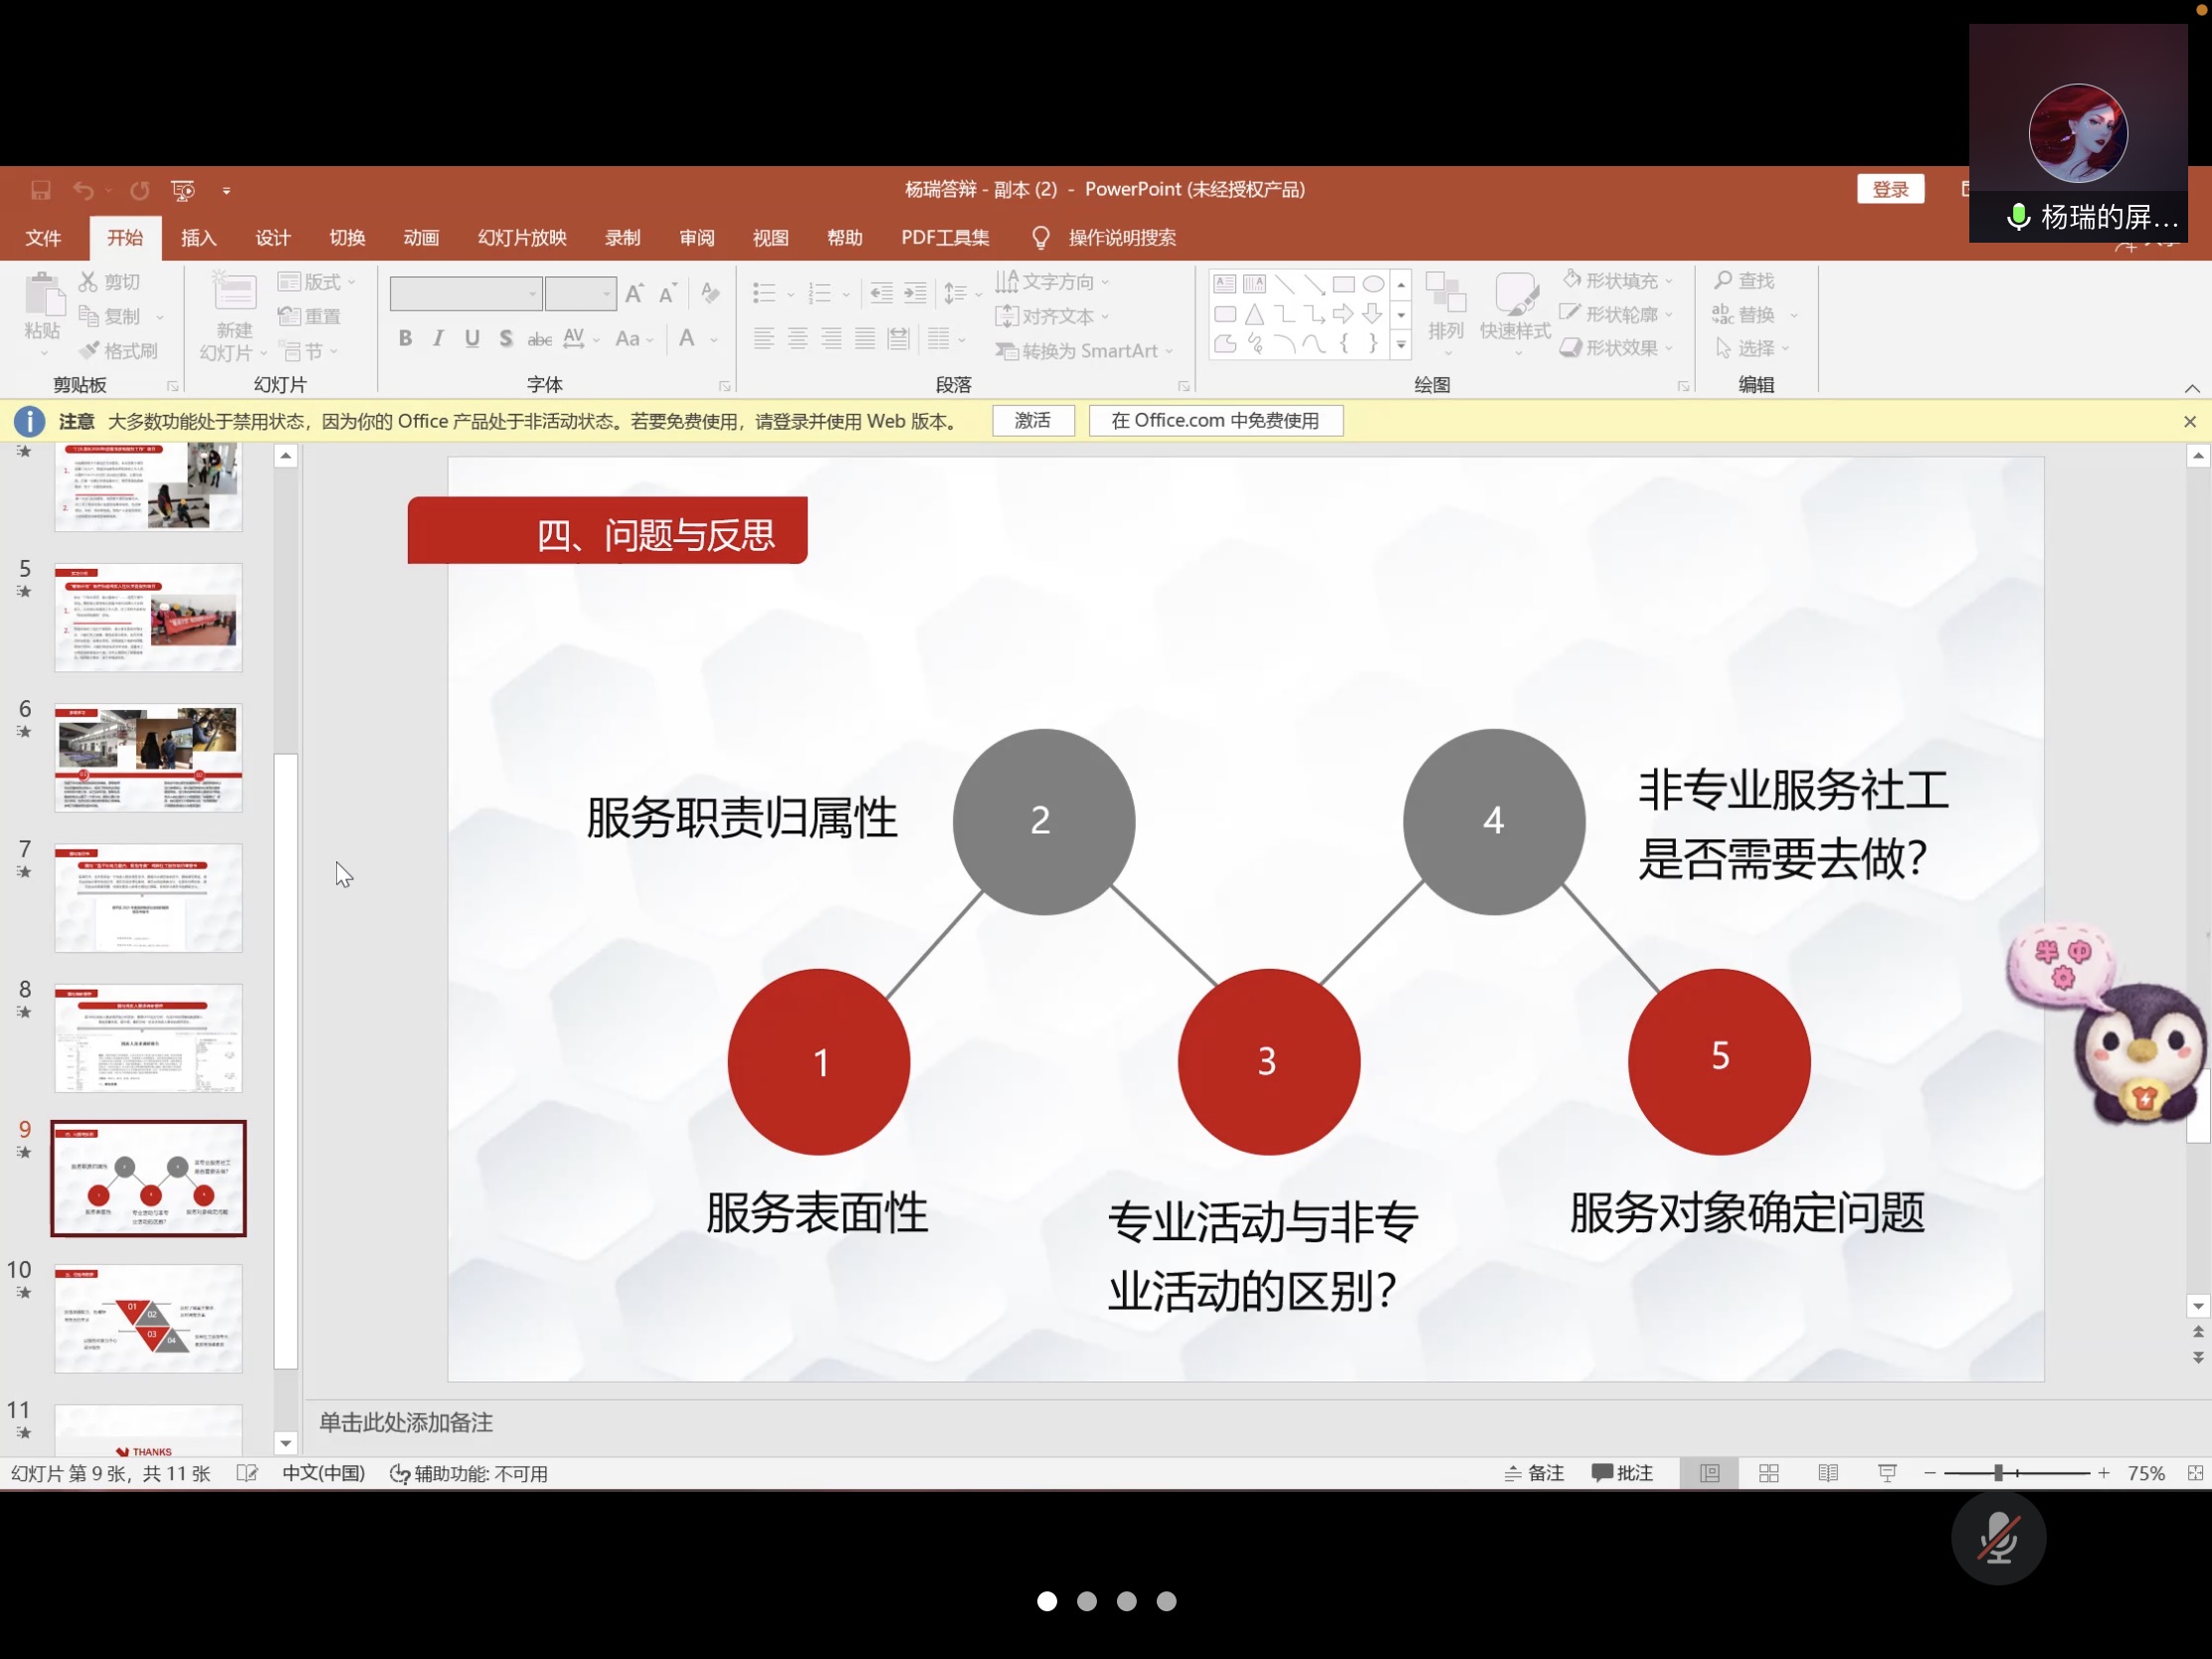Select slide 10 thumbnail
The image size is (2212, 1659).
point(148,1318)
